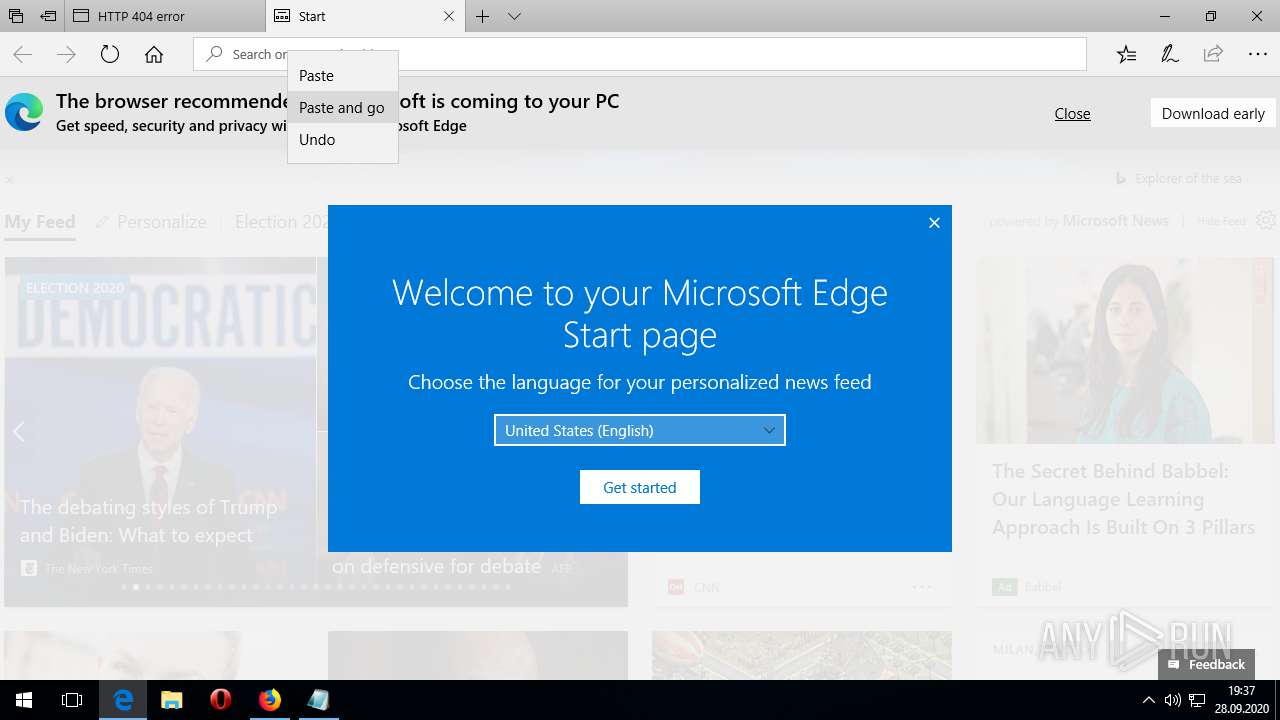Image resolution: width=1280 pixels, height=720 pixels.
Task: Open the United States (English) language dropdown
Action: [x=640, y=430]
